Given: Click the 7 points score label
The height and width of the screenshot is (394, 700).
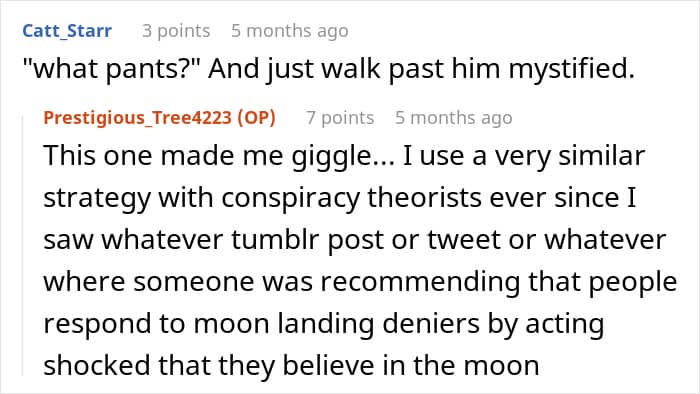Looking at the screenshot, I should 340,118.
